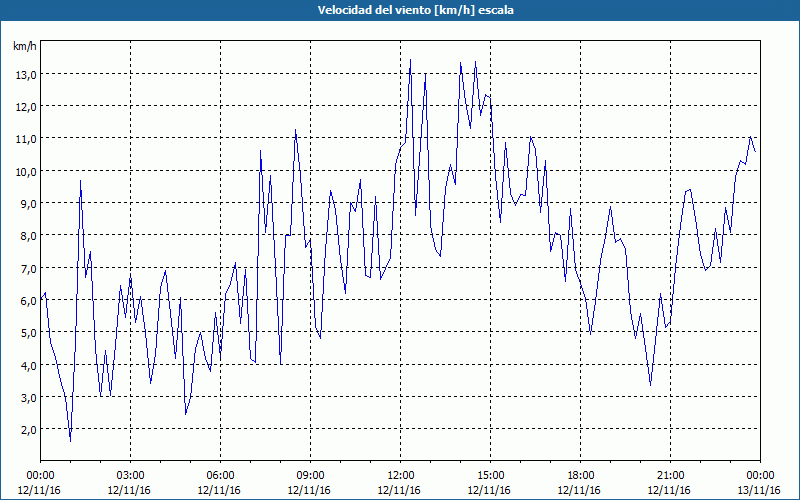
Task: Select the 11,0 y-axis value
Action: click(26, 139)
